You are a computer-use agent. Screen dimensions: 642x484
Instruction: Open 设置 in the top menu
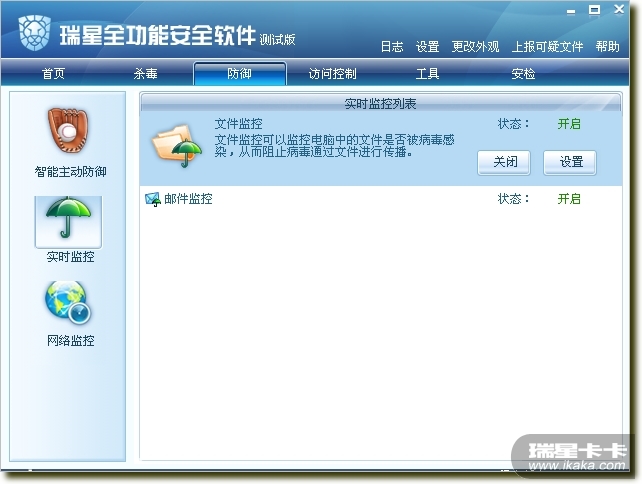click(427, 47)
